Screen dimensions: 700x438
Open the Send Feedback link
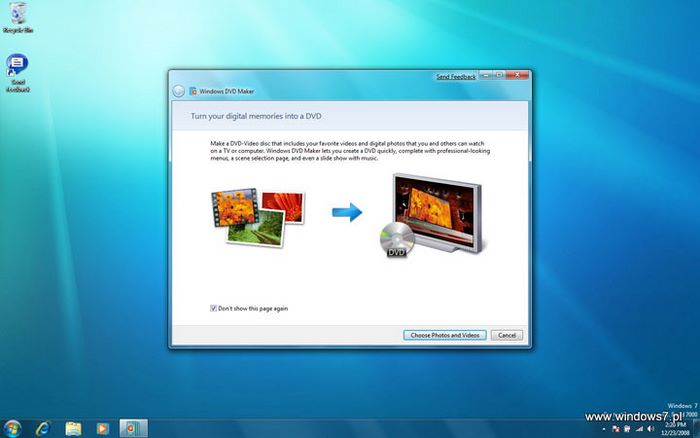(x=456, y=77)
